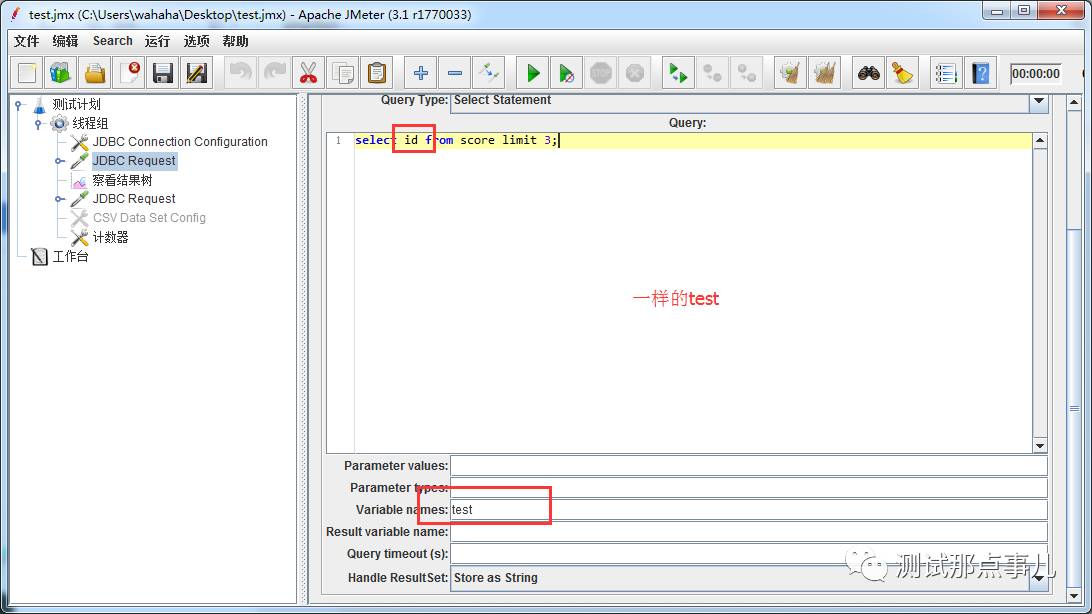The image size is (1092, 614).
Task: Click the Undo arrow icon
Action: coord(241,73)
